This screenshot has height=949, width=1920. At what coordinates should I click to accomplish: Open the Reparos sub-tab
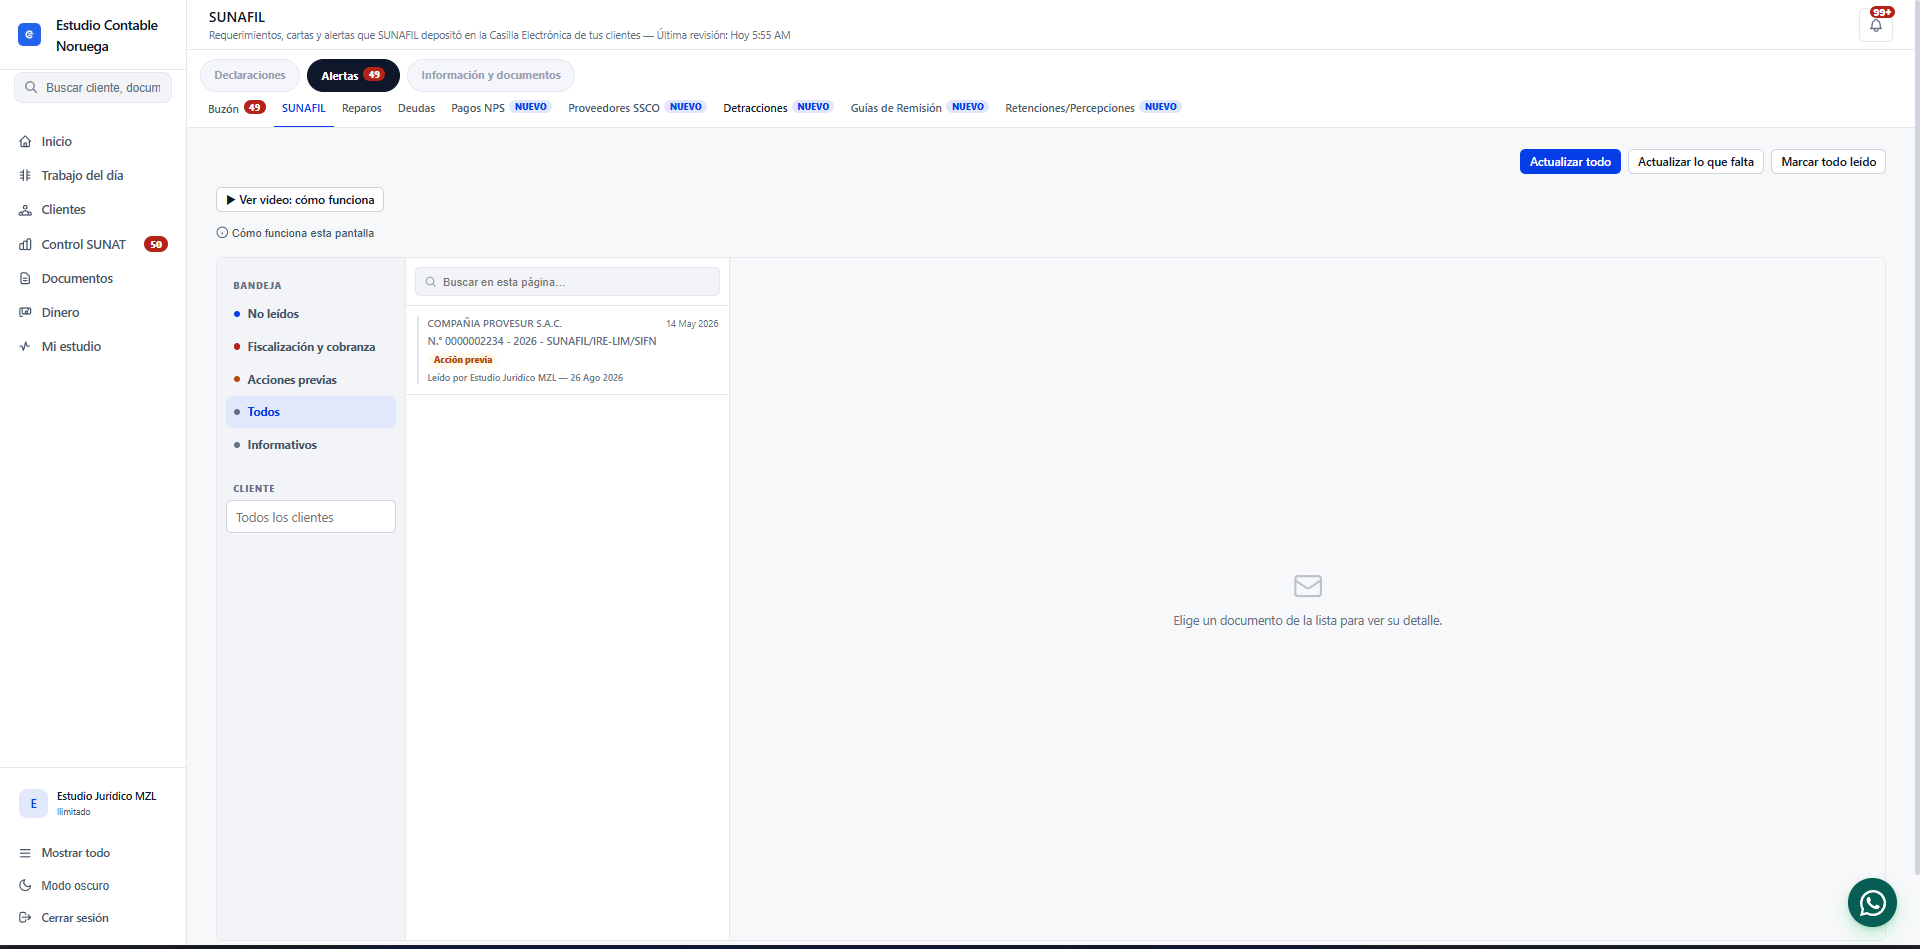coord(362,108)
